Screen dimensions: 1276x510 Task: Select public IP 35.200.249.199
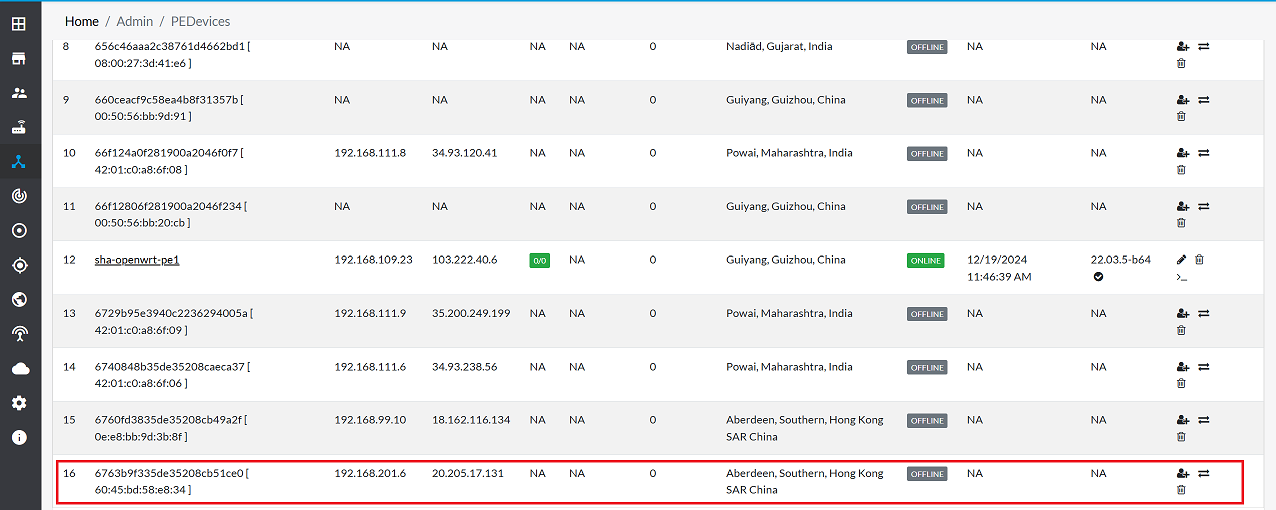(x=471, y=313)
